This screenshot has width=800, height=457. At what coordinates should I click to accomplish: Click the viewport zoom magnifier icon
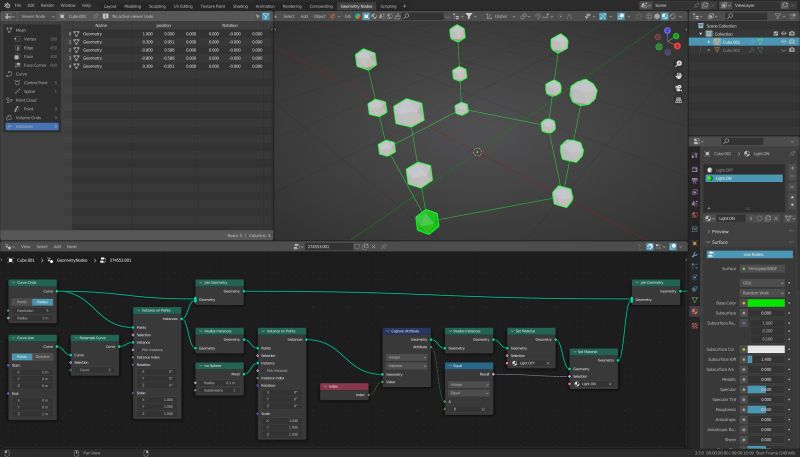pos(679,64)
